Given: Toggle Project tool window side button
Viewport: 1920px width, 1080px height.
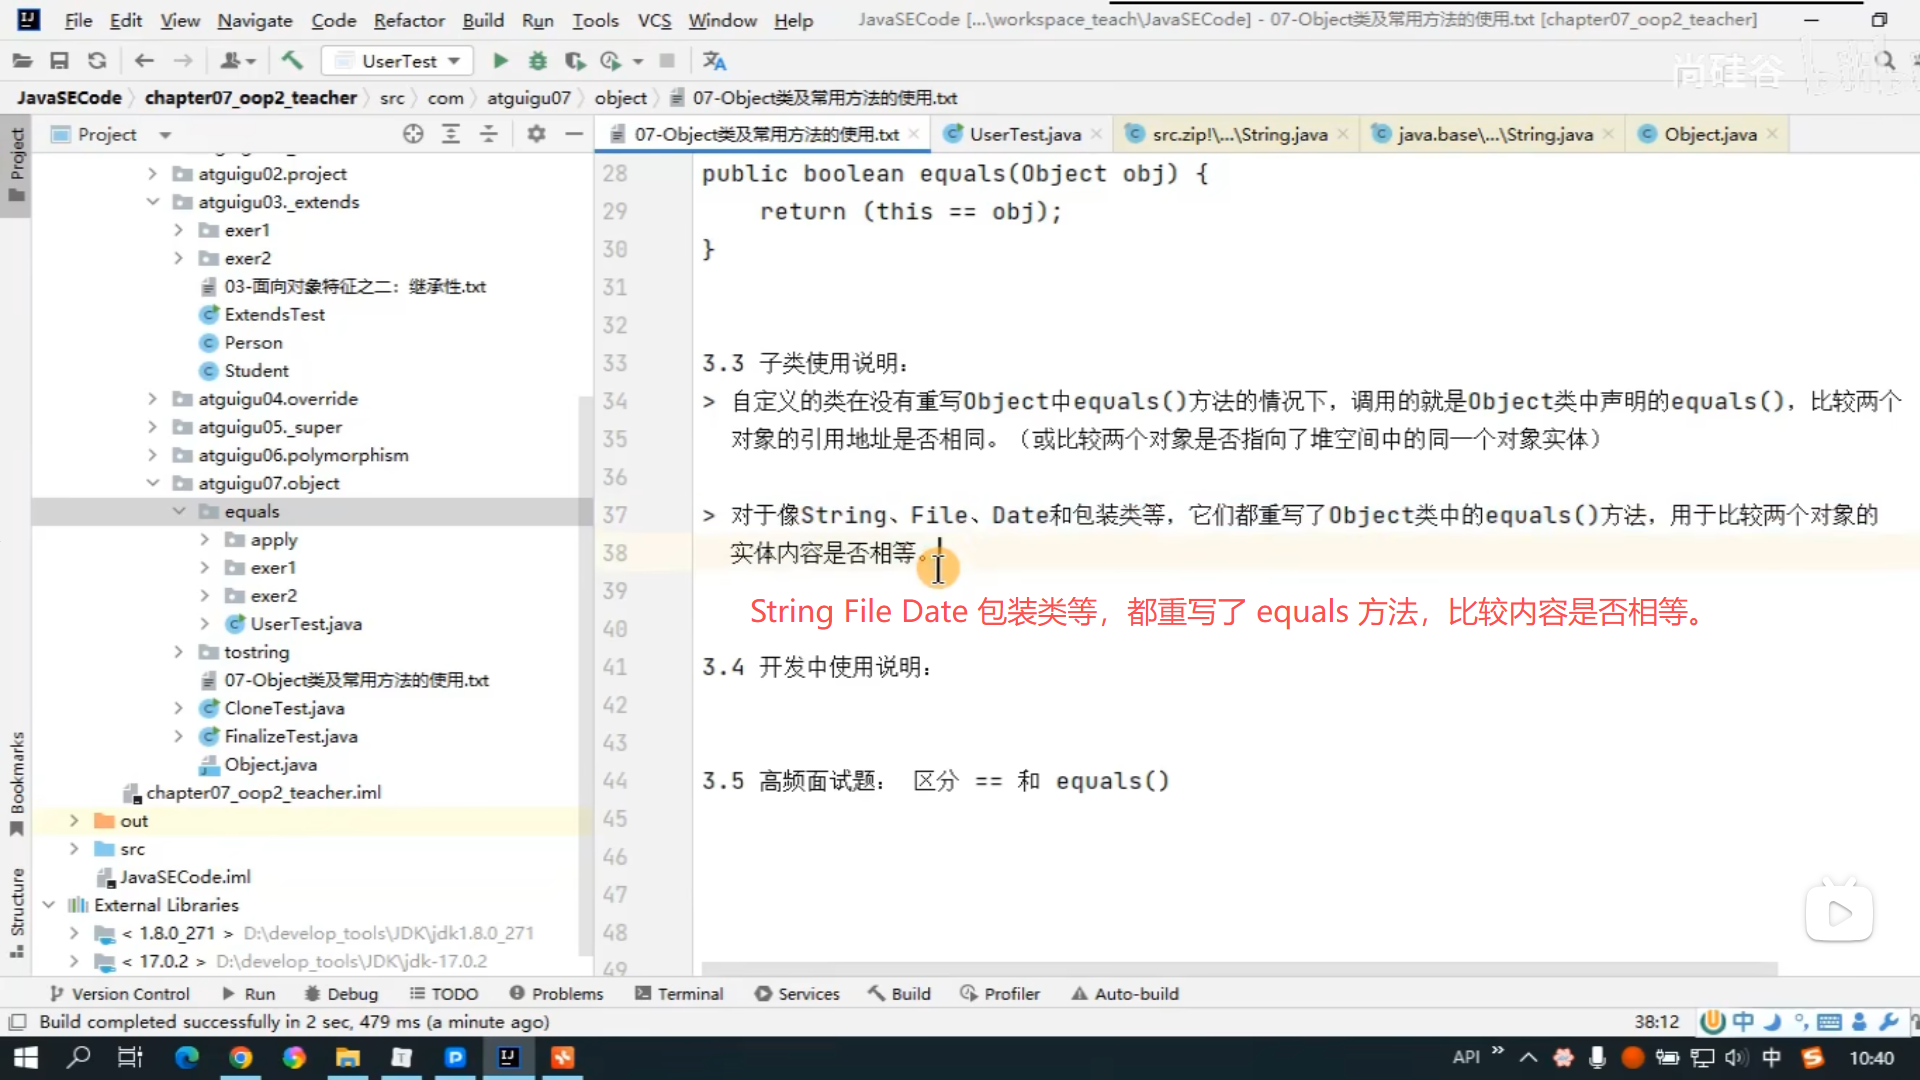Looking at the screenshot, I should pos(17,165).
